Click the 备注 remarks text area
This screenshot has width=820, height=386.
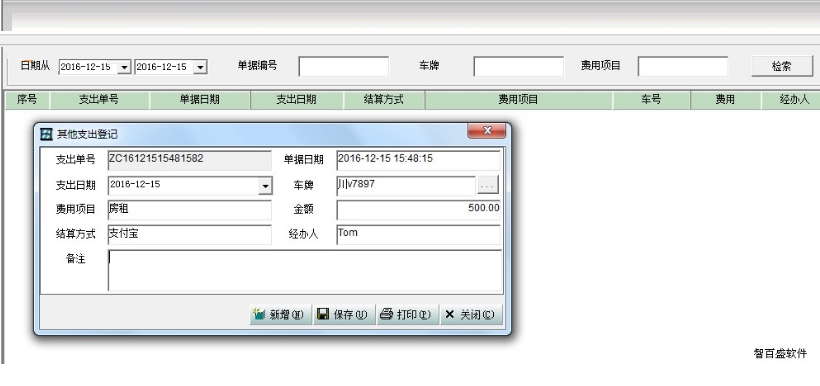click(305, 270)
